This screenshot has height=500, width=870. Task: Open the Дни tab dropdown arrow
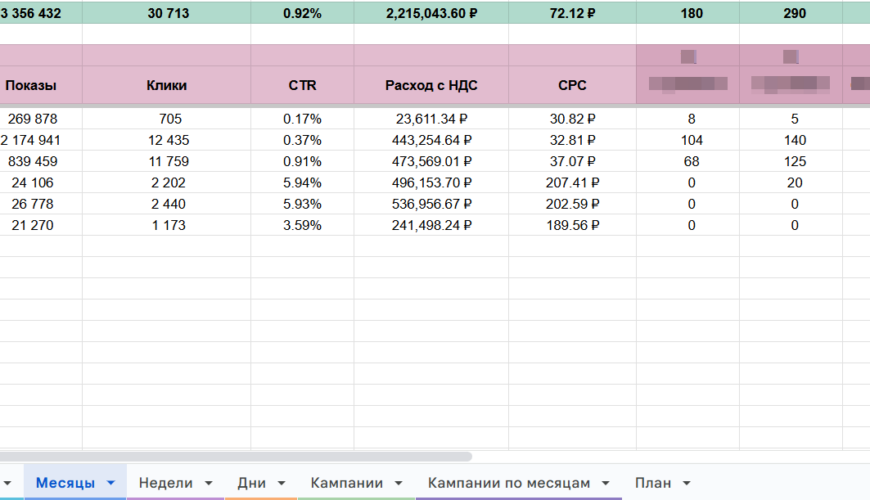click(281, 483)
